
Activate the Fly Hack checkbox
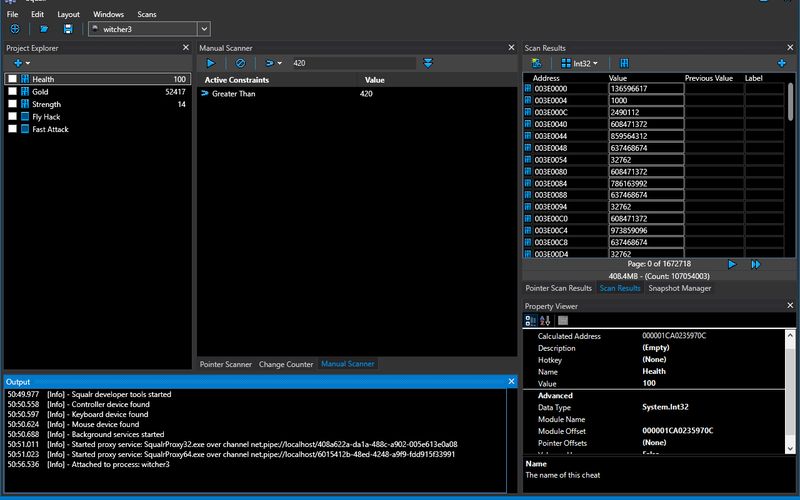click(x=13, y=117)
